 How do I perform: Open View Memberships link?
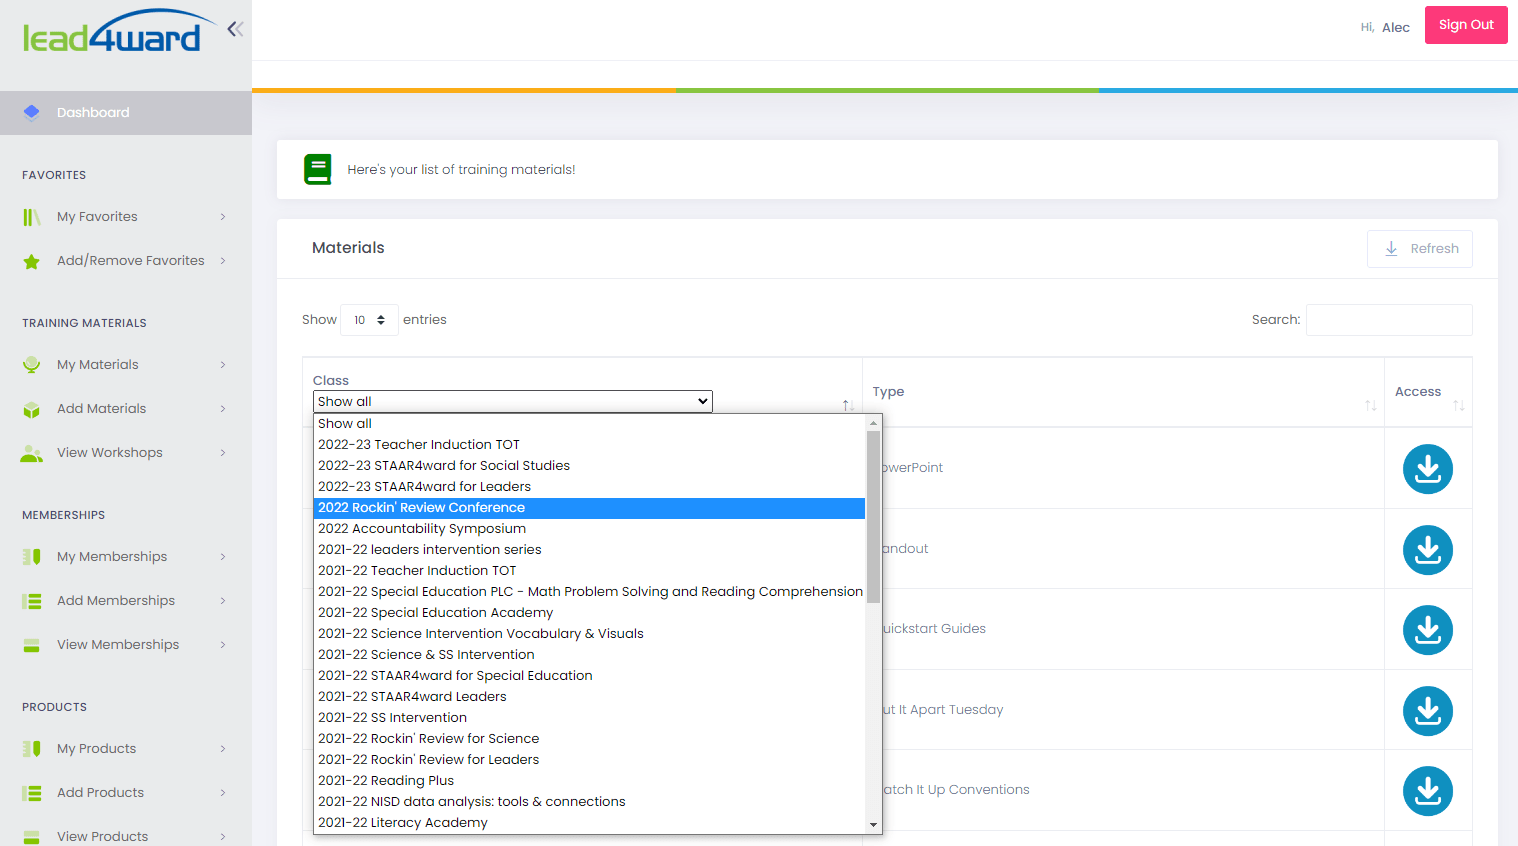[x=118, y=645]
